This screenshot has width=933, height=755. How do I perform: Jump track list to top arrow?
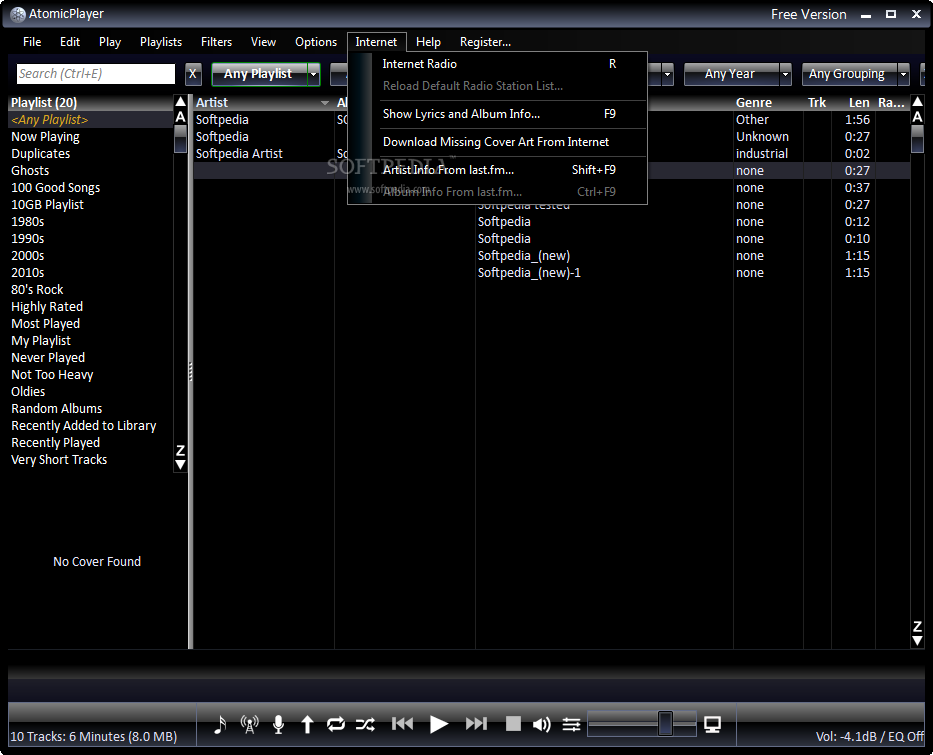[918, 102]
